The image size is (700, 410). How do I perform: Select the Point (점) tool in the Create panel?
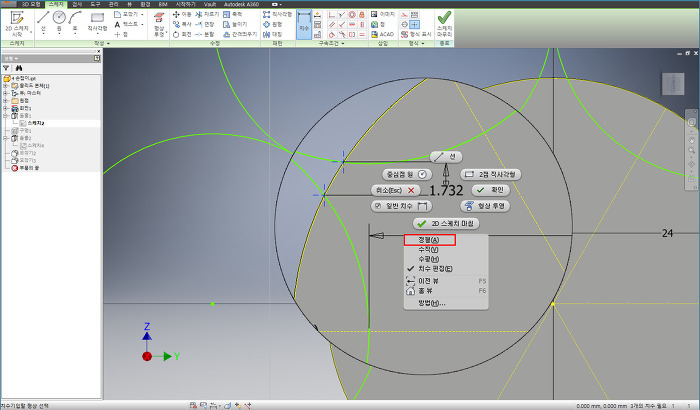click(121, 34)
